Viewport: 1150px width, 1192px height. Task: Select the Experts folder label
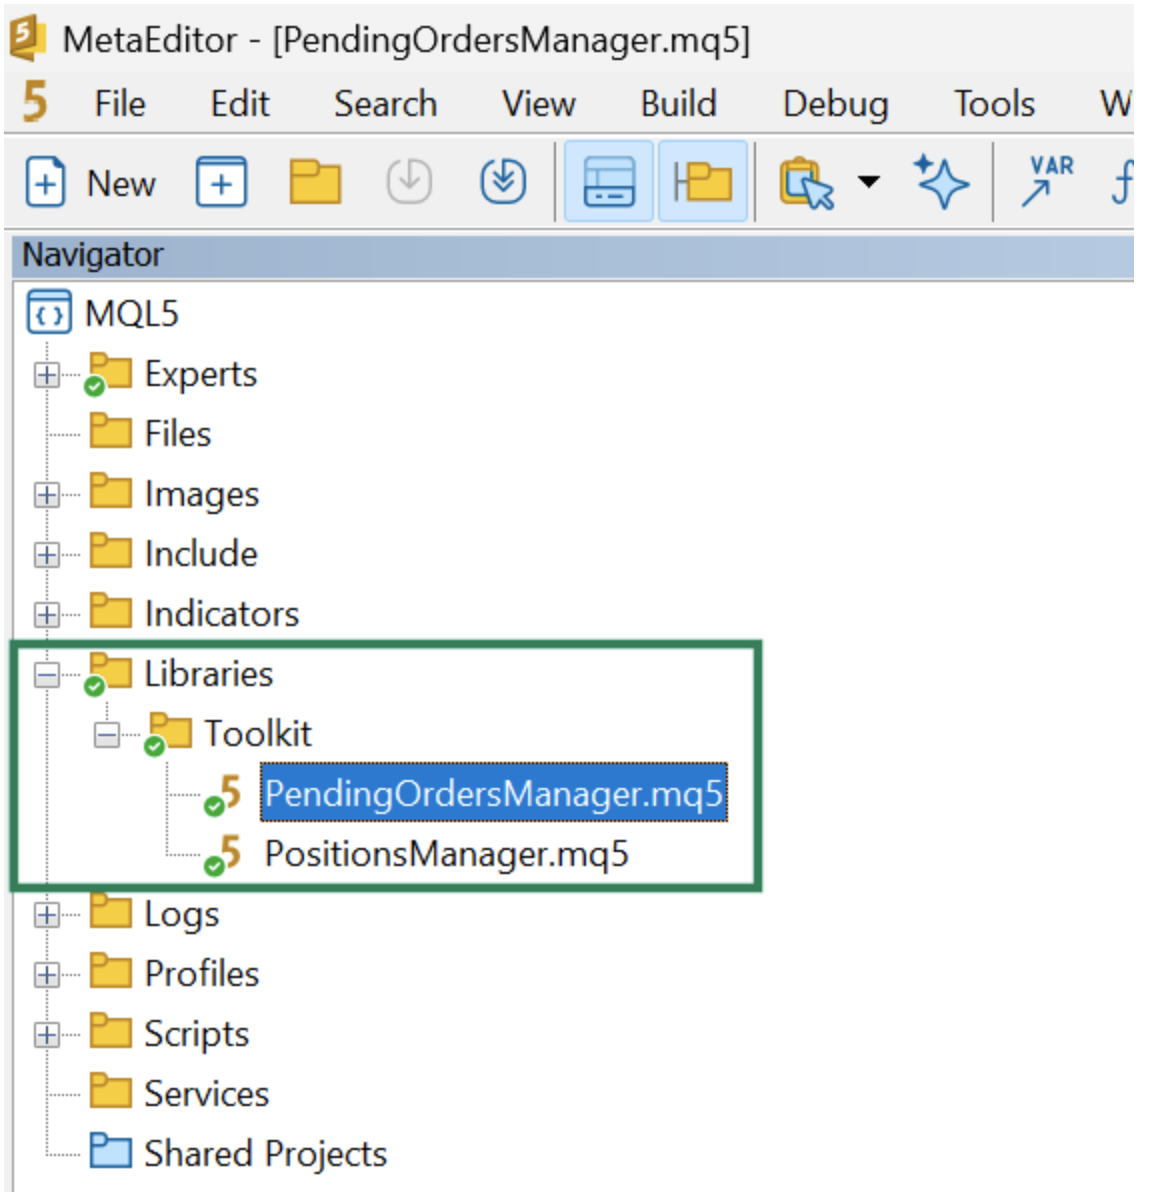(x=201, y=374)
